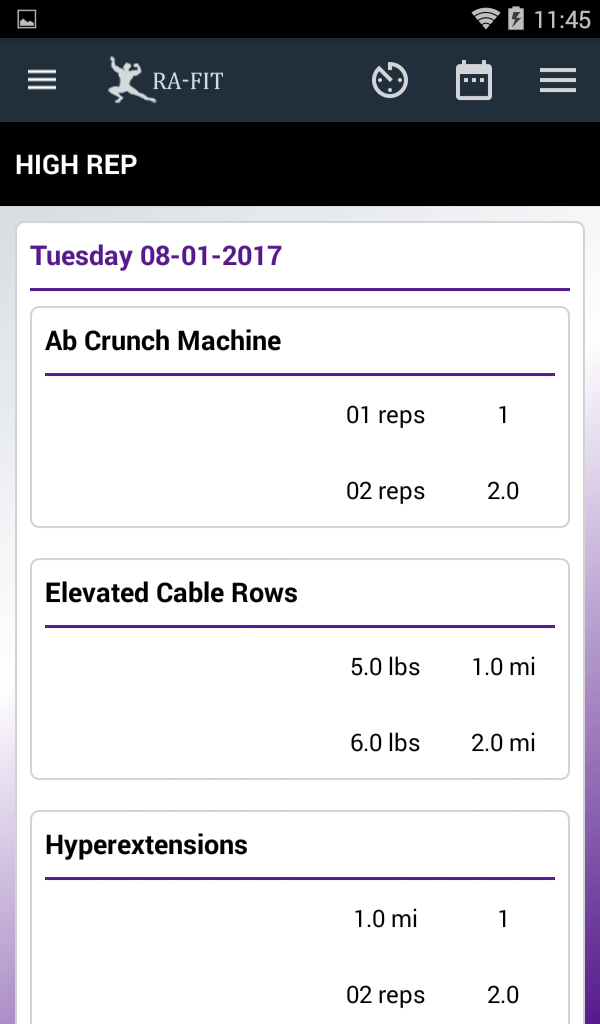Tap the 1.0 mi value under Hyperextensions

point(385,919)
